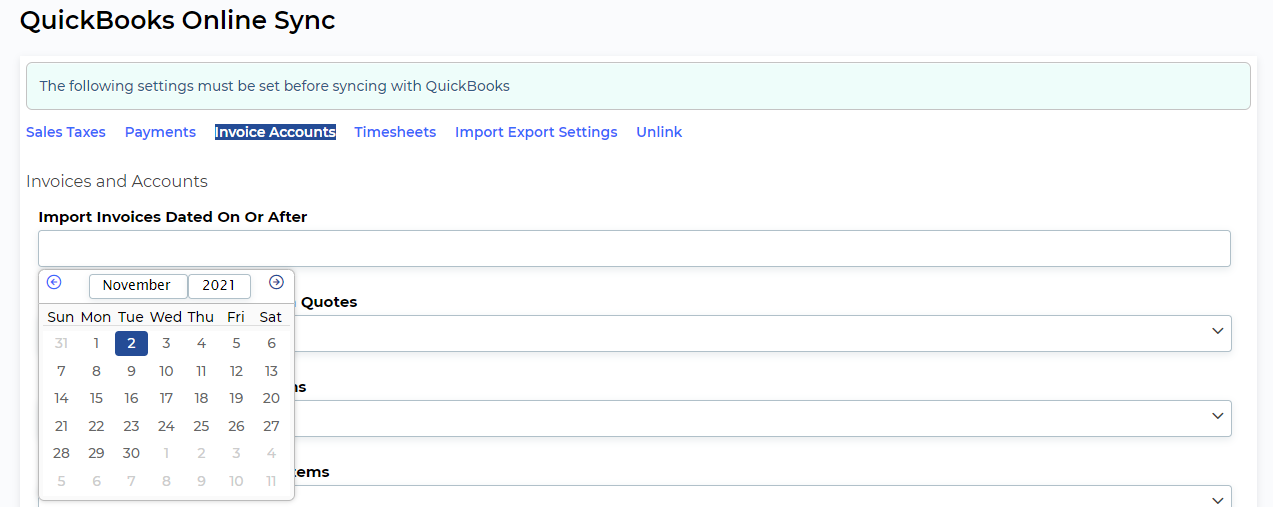Pick November 21 date cell
The width and height of the screenshot is (1273, 507).
click(61, 426)
